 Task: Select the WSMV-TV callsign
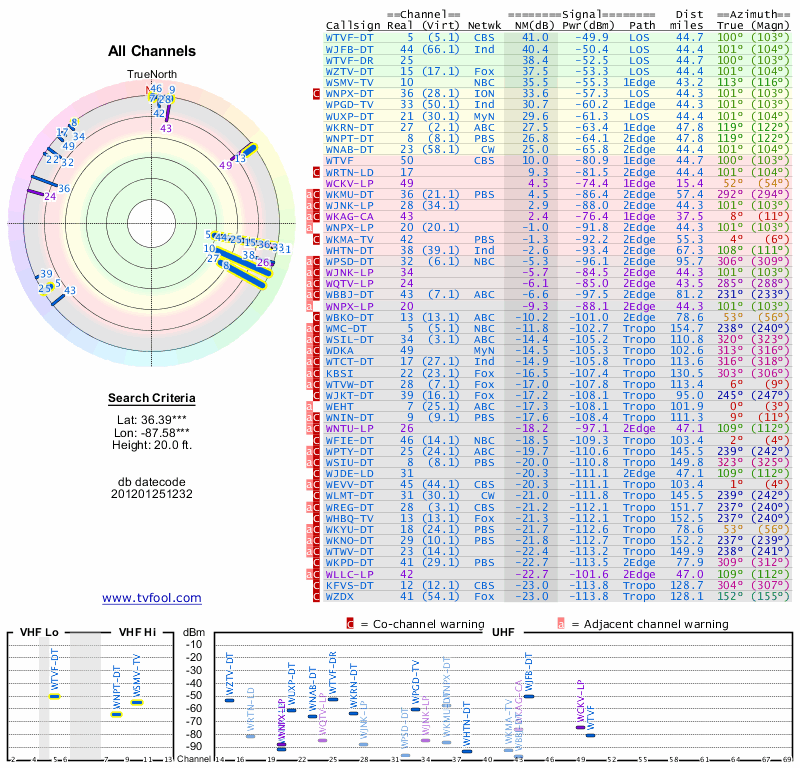(x=349, y=82)
